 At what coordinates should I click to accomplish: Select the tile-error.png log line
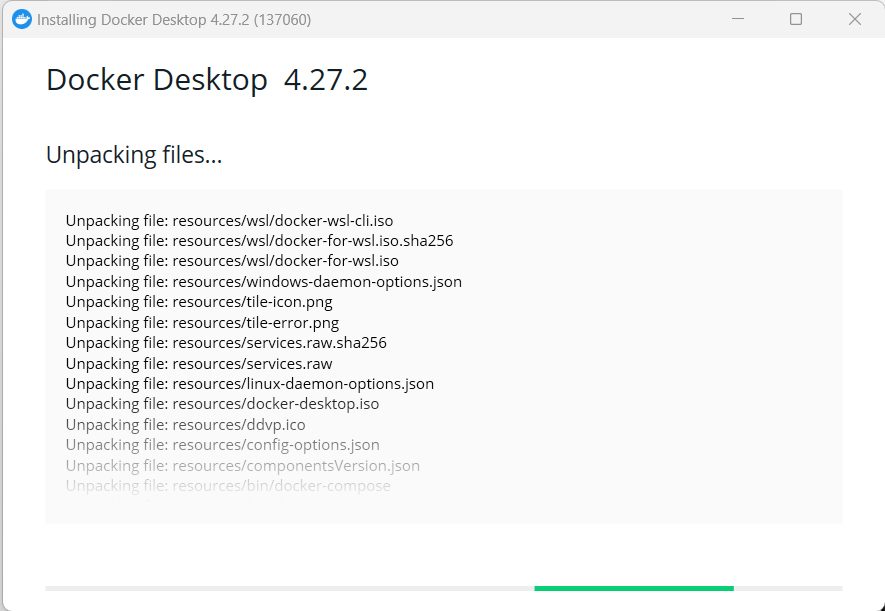click(202, 323)
